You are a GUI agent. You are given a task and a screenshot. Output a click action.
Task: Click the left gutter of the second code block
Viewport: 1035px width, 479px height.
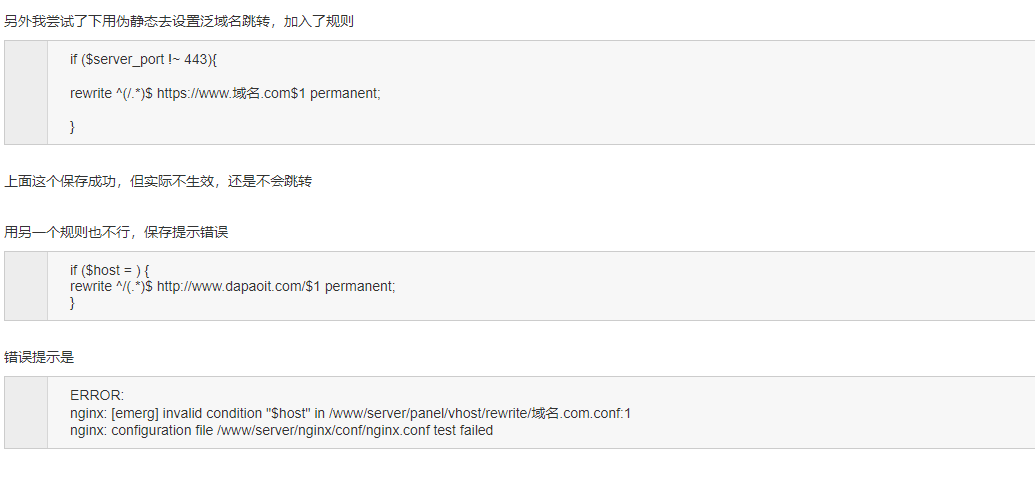point(26,286)
